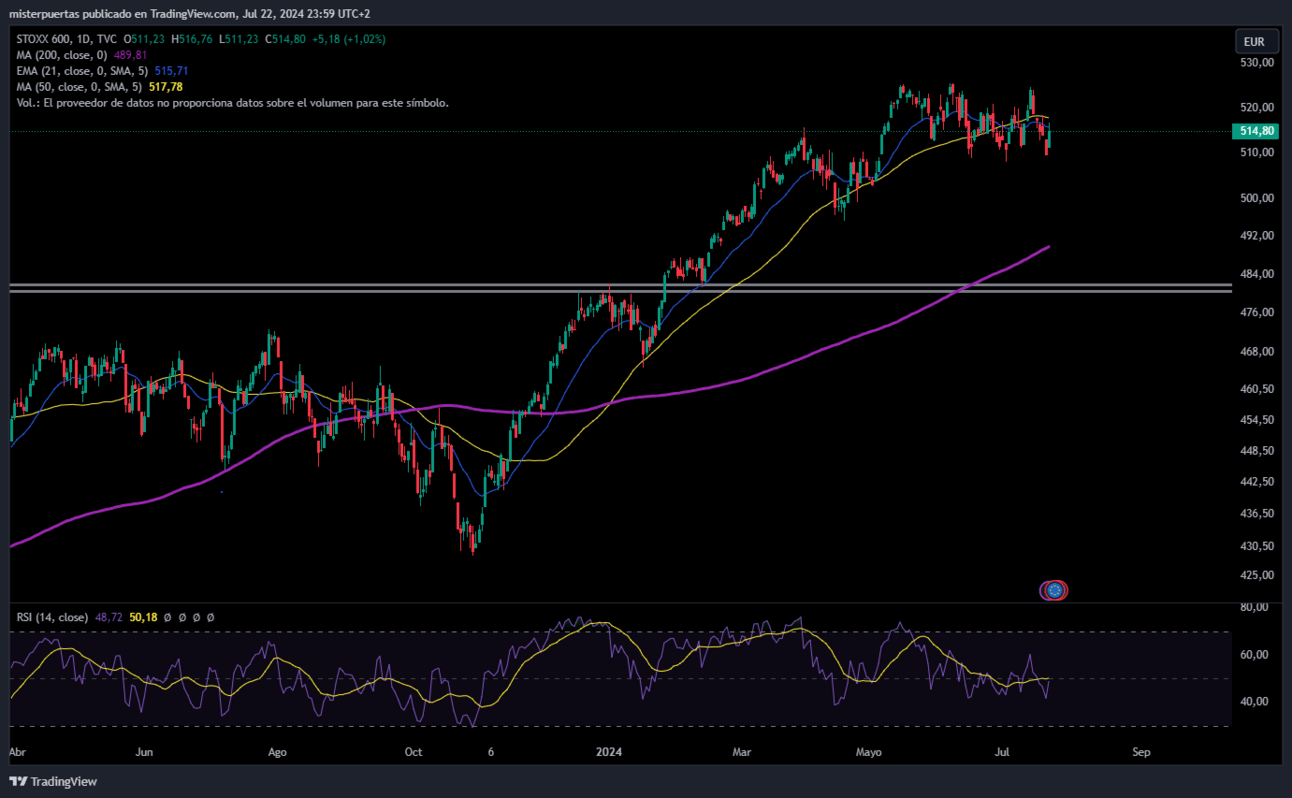Click the Jun label on the time axis
The width and height of the screenshot is (1292, 798).
(x=144, y=751)
